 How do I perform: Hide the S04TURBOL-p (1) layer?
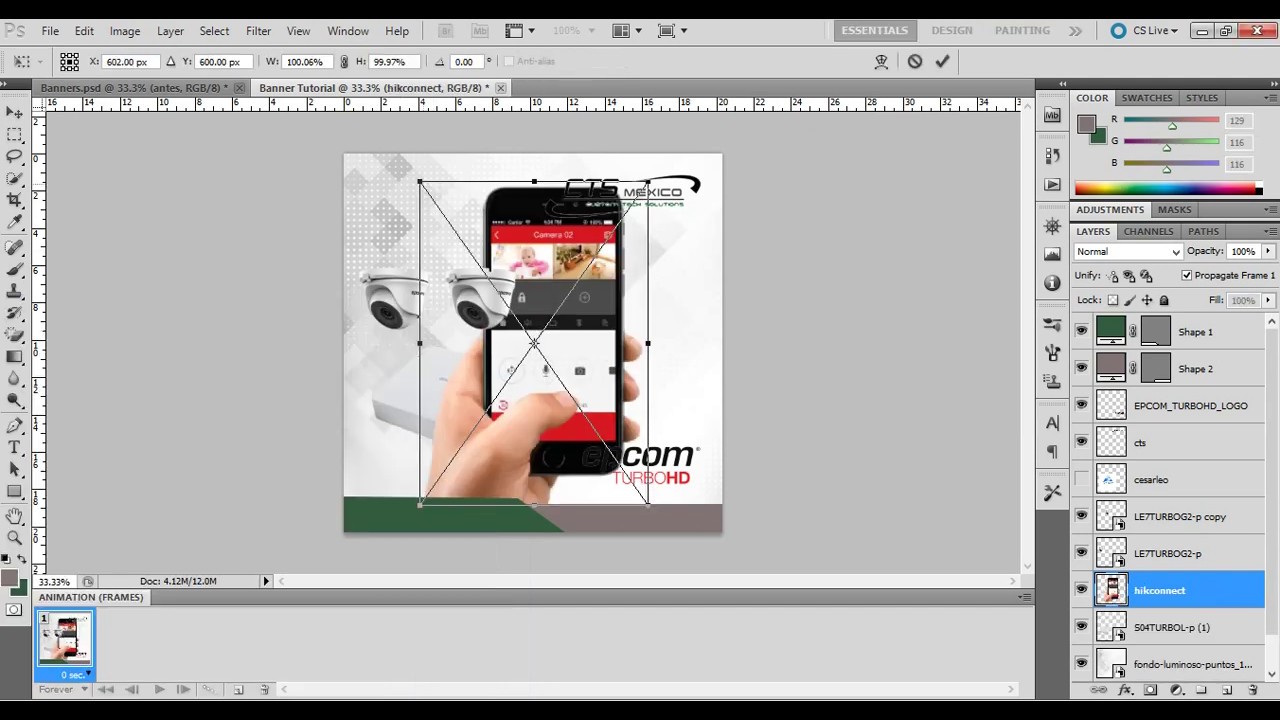pyautogui.click(x=1081, y=627)
